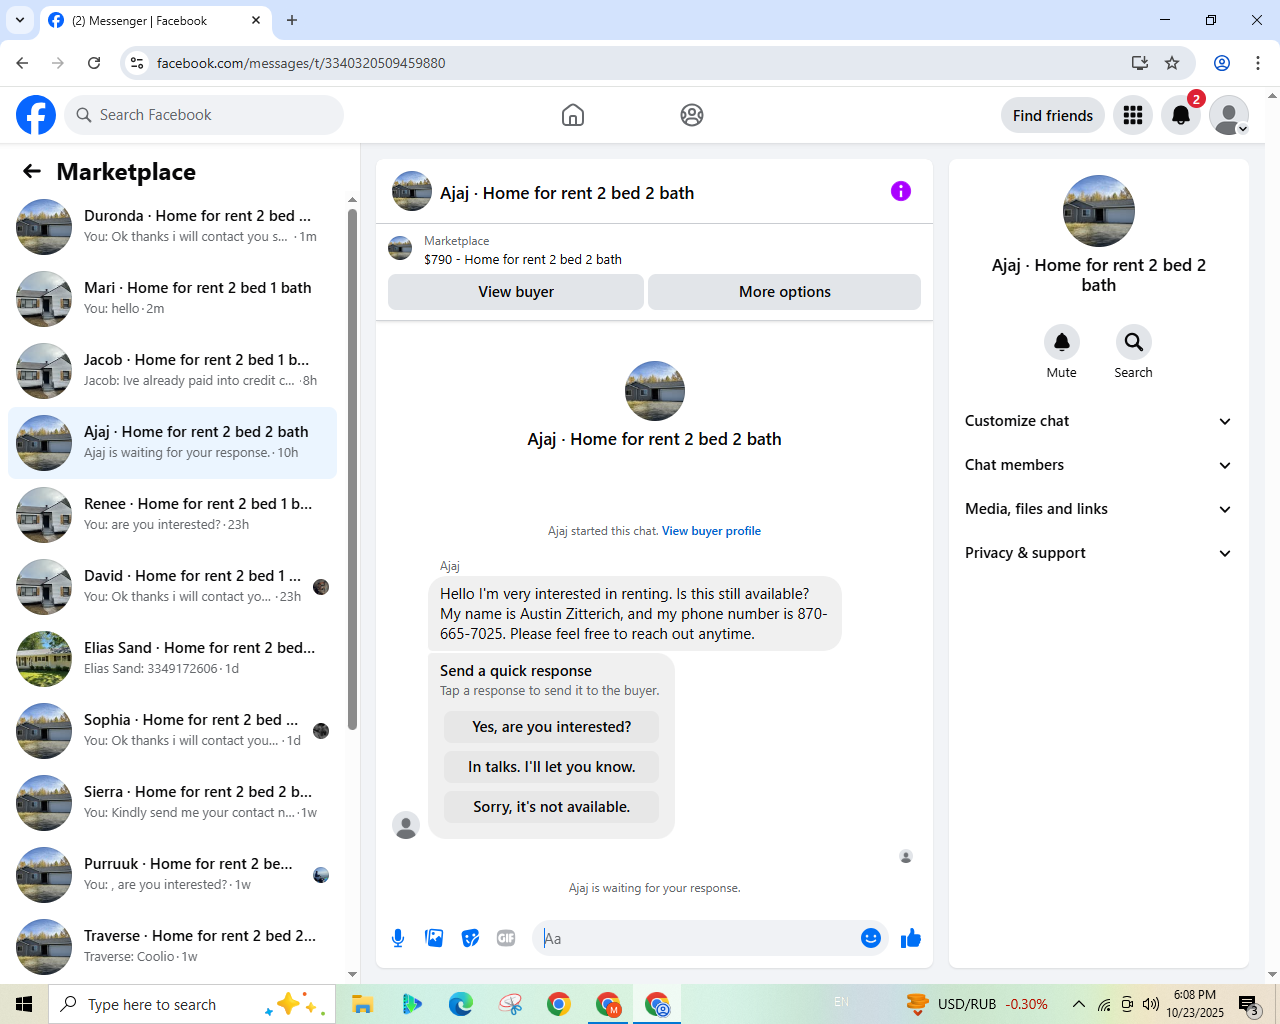The height and width of the screenshot is (1024, 1280).
Task: Open David conversation in list
Action: 173,587
